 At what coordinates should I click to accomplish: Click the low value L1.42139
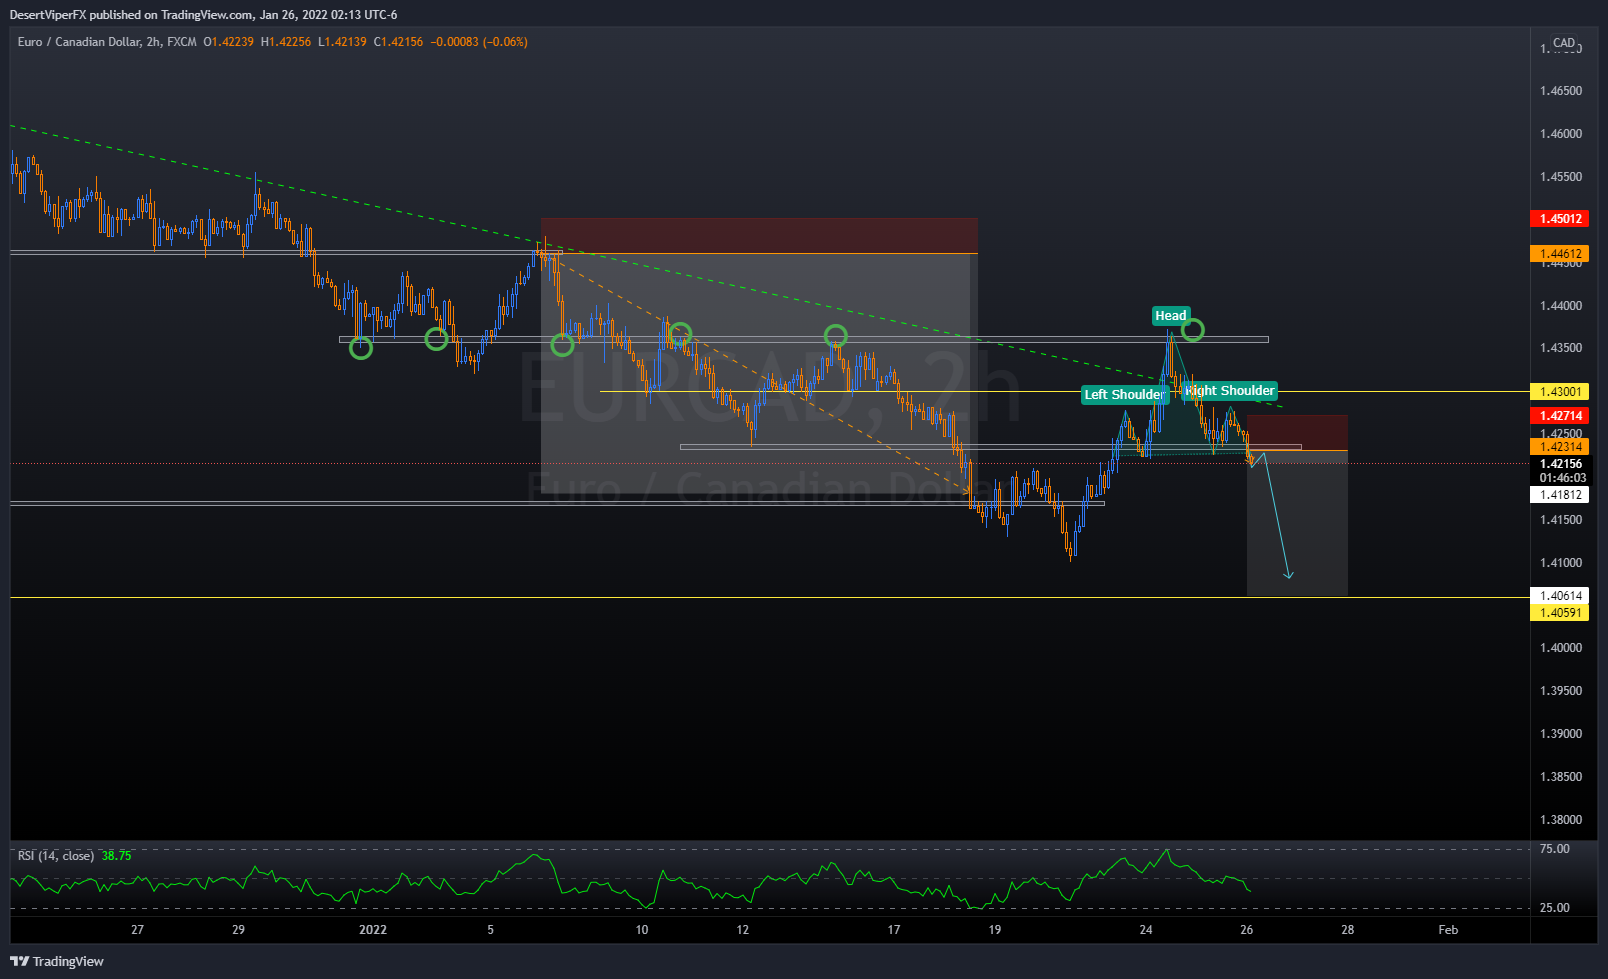point(342,42)
